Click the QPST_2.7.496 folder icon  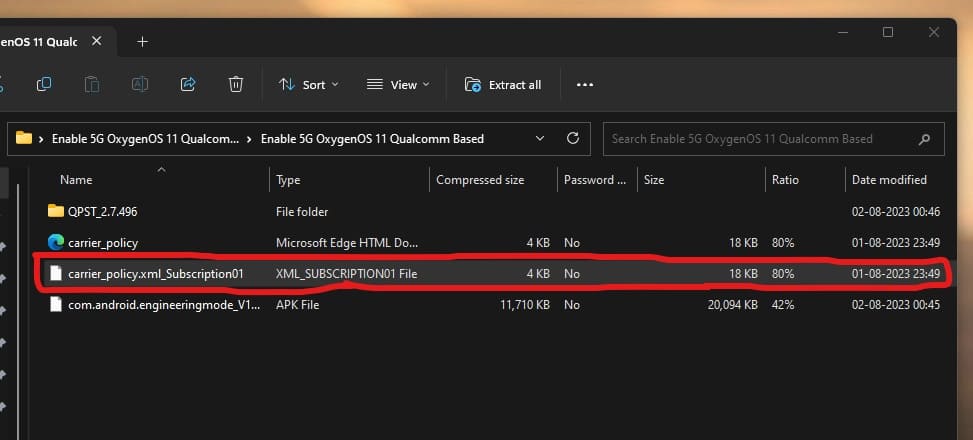point(56,211)
